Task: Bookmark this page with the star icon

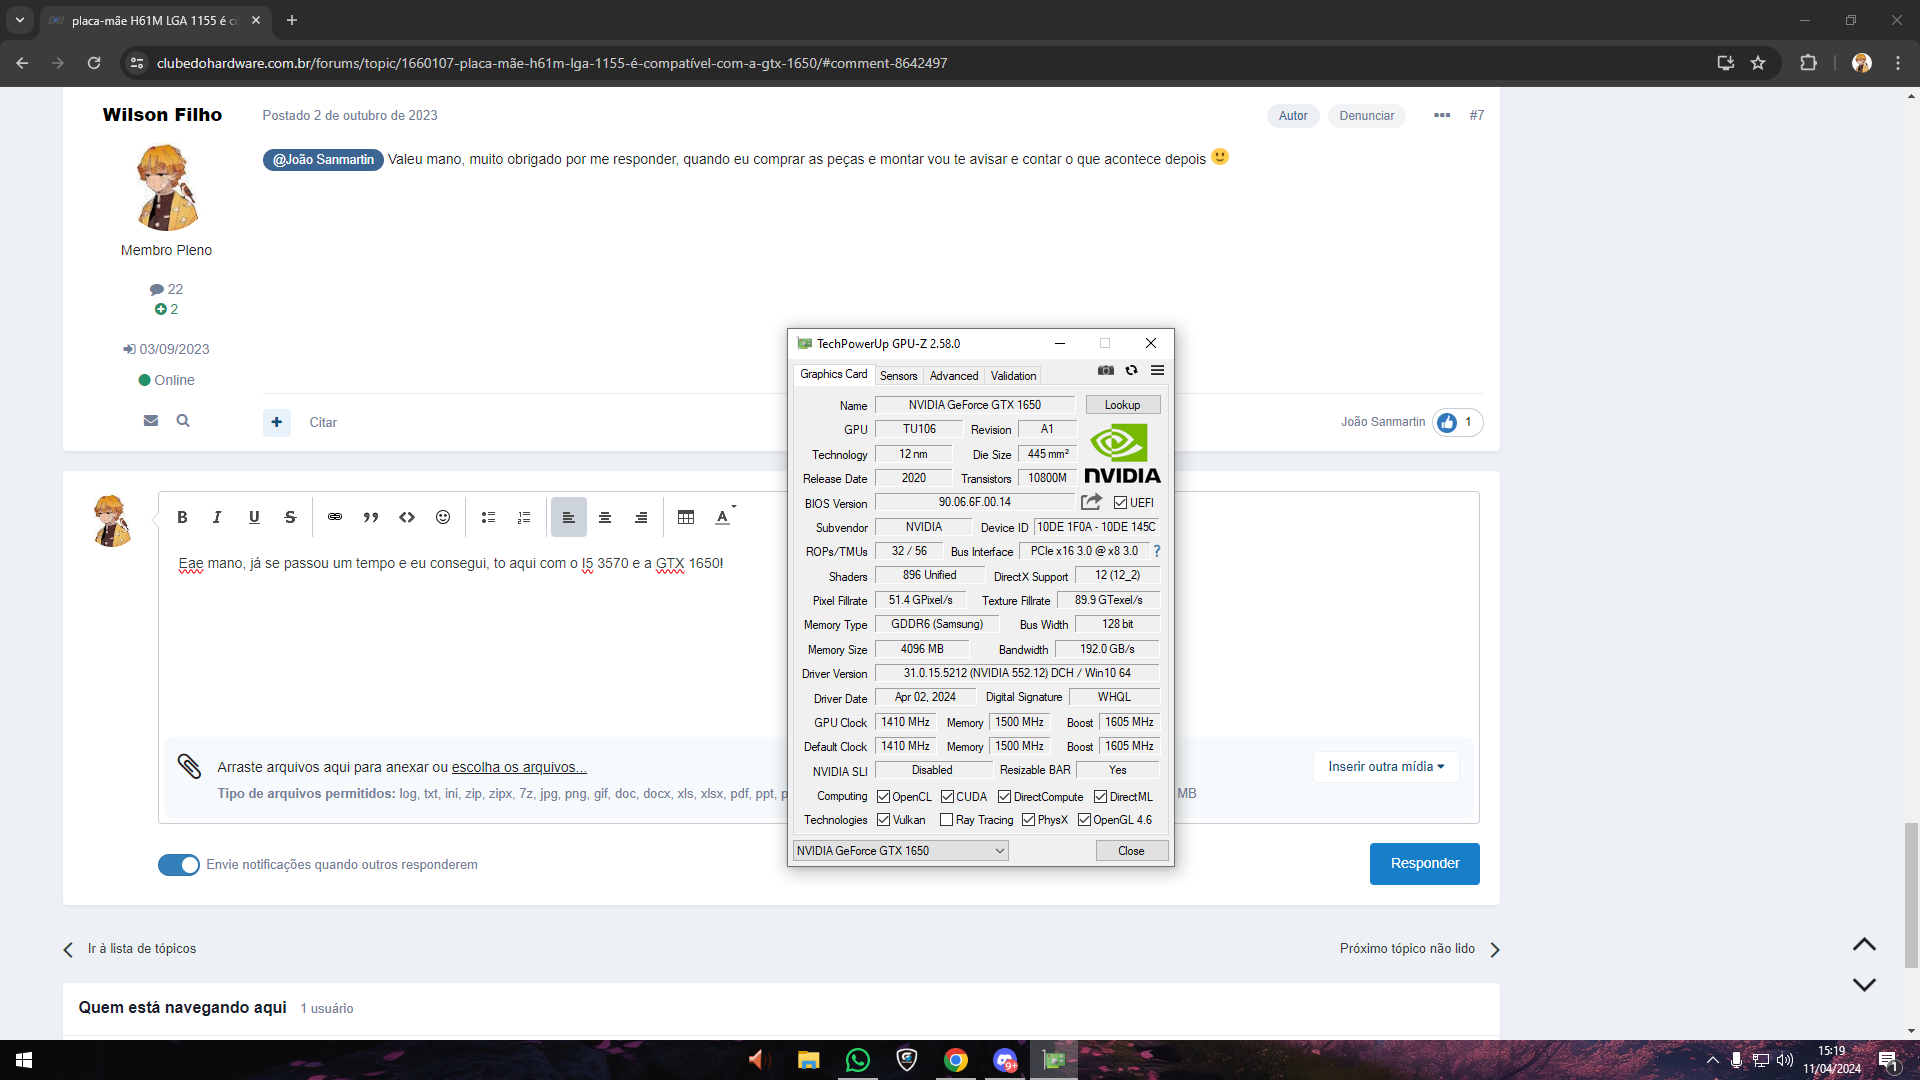Action: pos(1758,63)
